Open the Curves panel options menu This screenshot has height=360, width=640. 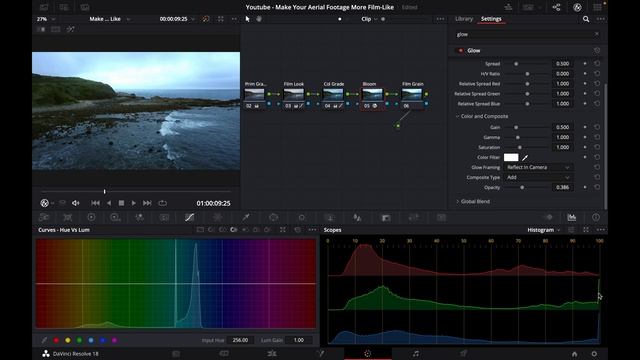[x=313, y=230]
